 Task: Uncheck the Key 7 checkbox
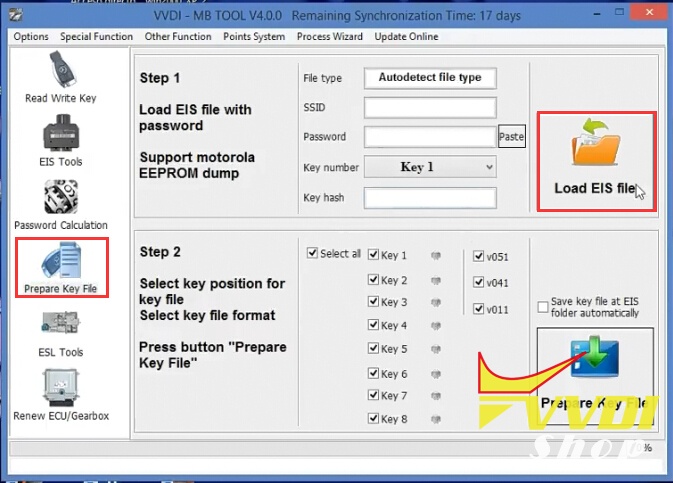pos(373,395)
